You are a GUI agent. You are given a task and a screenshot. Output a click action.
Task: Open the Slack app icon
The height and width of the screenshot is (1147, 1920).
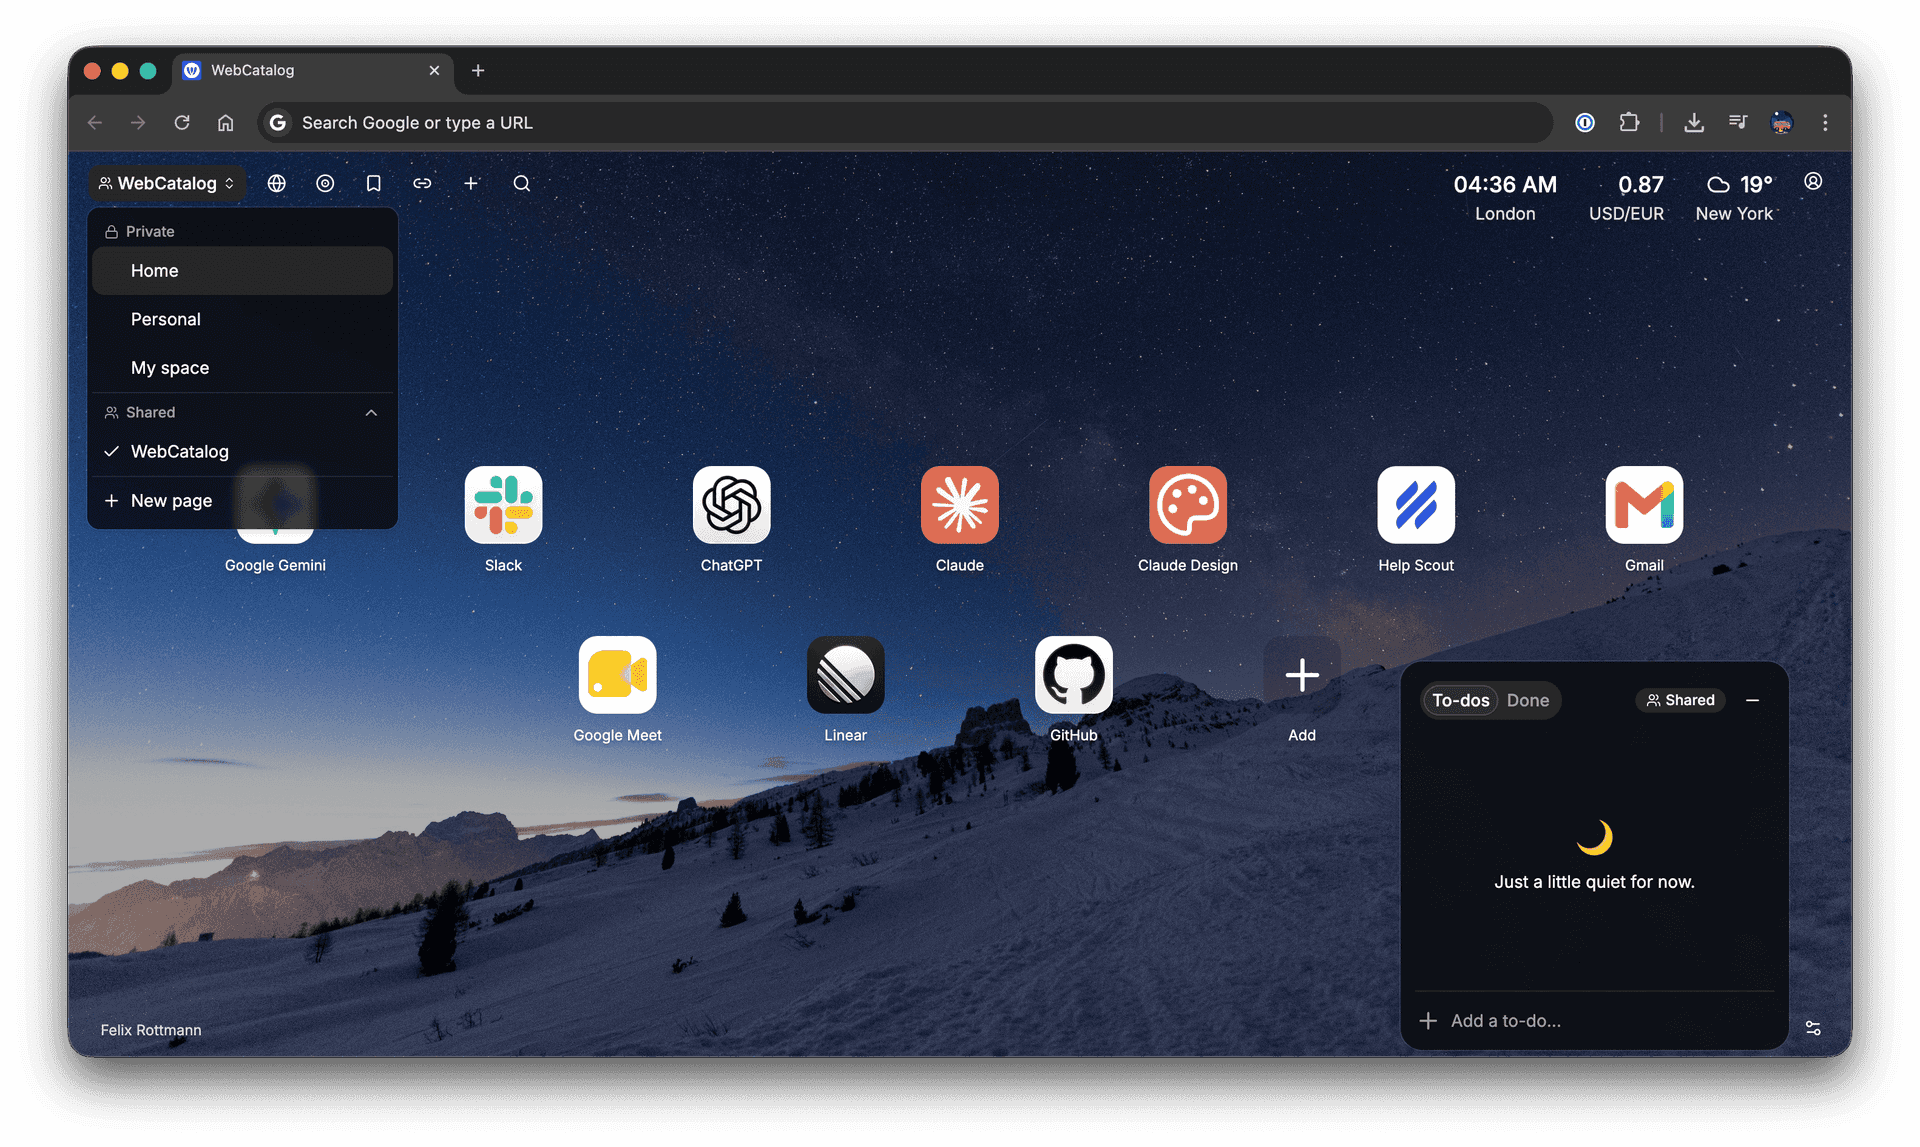pyautogui.click(x=503, y=505)
